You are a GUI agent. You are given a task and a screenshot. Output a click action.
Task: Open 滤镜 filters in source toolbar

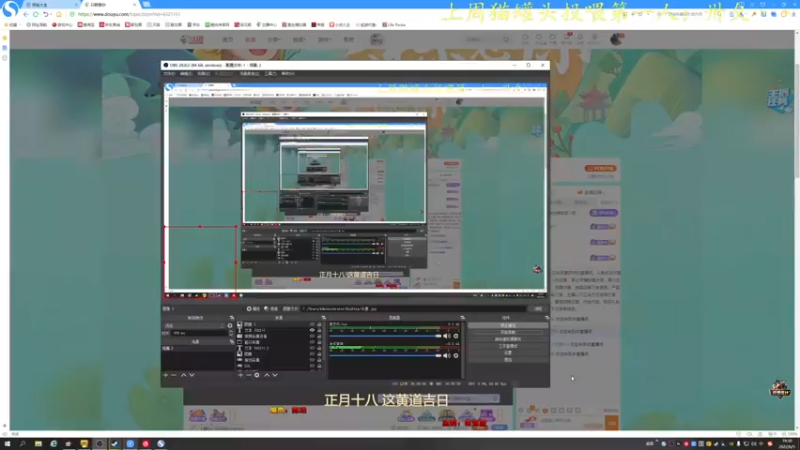271,309
